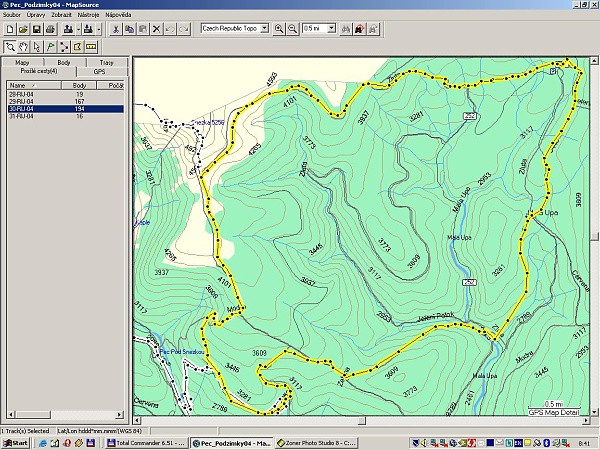Switch to the Body tab

tap(64, 62)
